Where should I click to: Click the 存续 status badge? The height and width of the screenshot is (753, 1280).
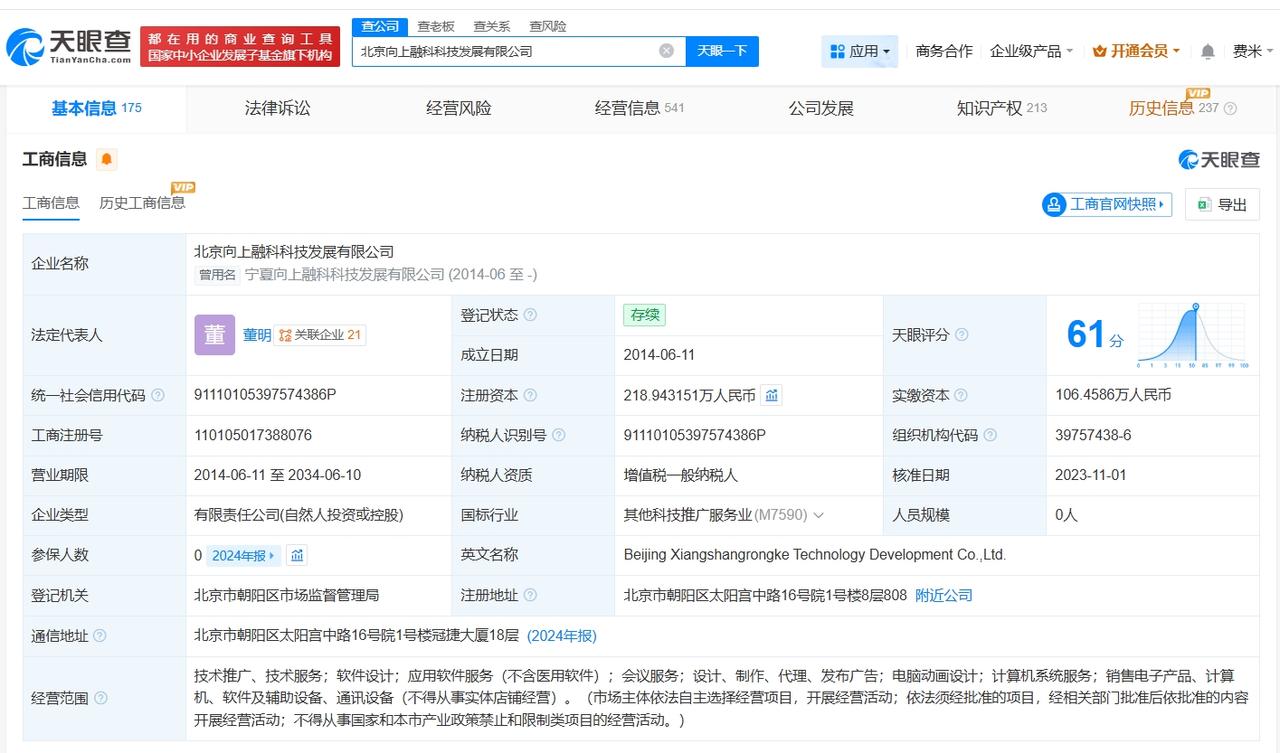(644, 315)
